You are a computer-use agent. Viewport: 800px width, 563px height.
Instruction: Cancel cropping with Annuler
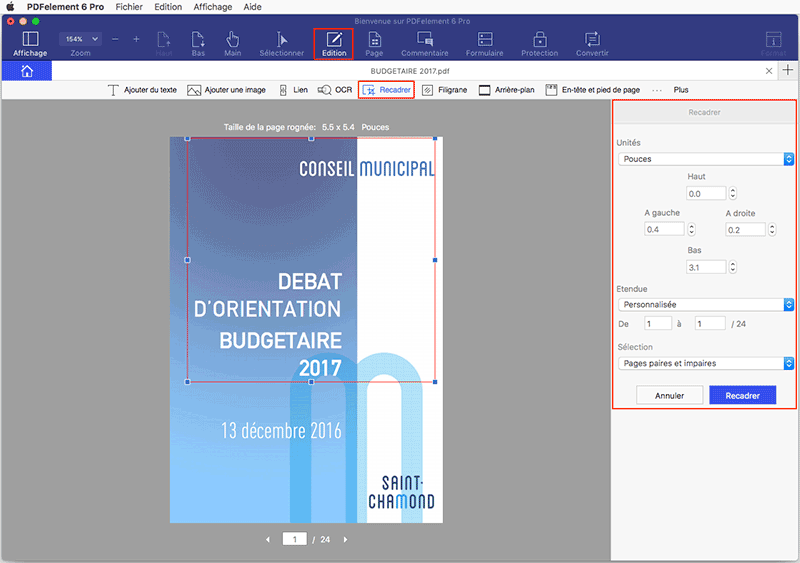click(x=669, y=396)
